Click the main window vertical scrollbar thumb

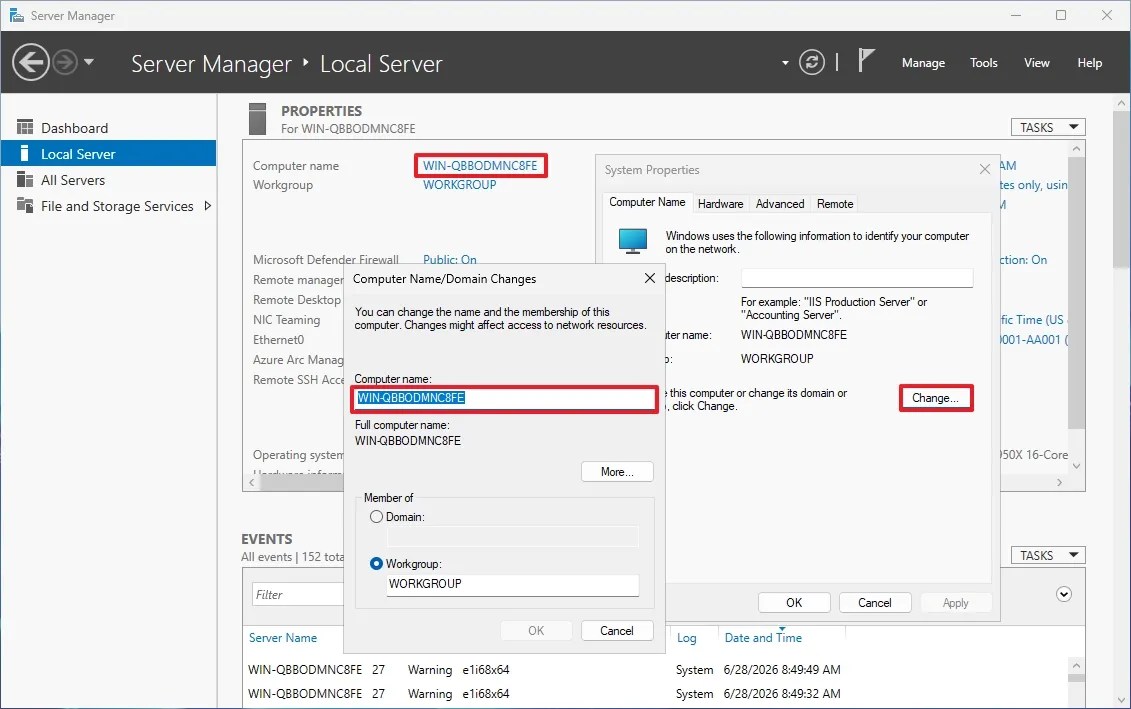pyautogui.click(x=1122, y=190)
